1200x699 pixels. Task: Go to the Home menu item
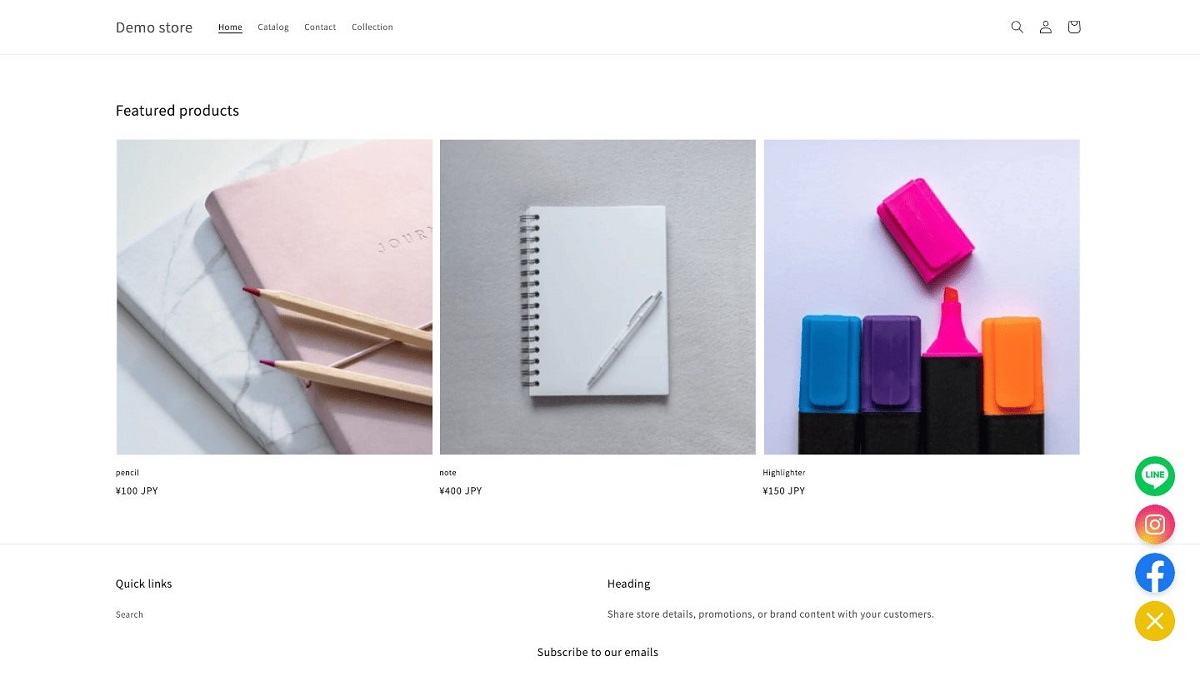[230, 27]
